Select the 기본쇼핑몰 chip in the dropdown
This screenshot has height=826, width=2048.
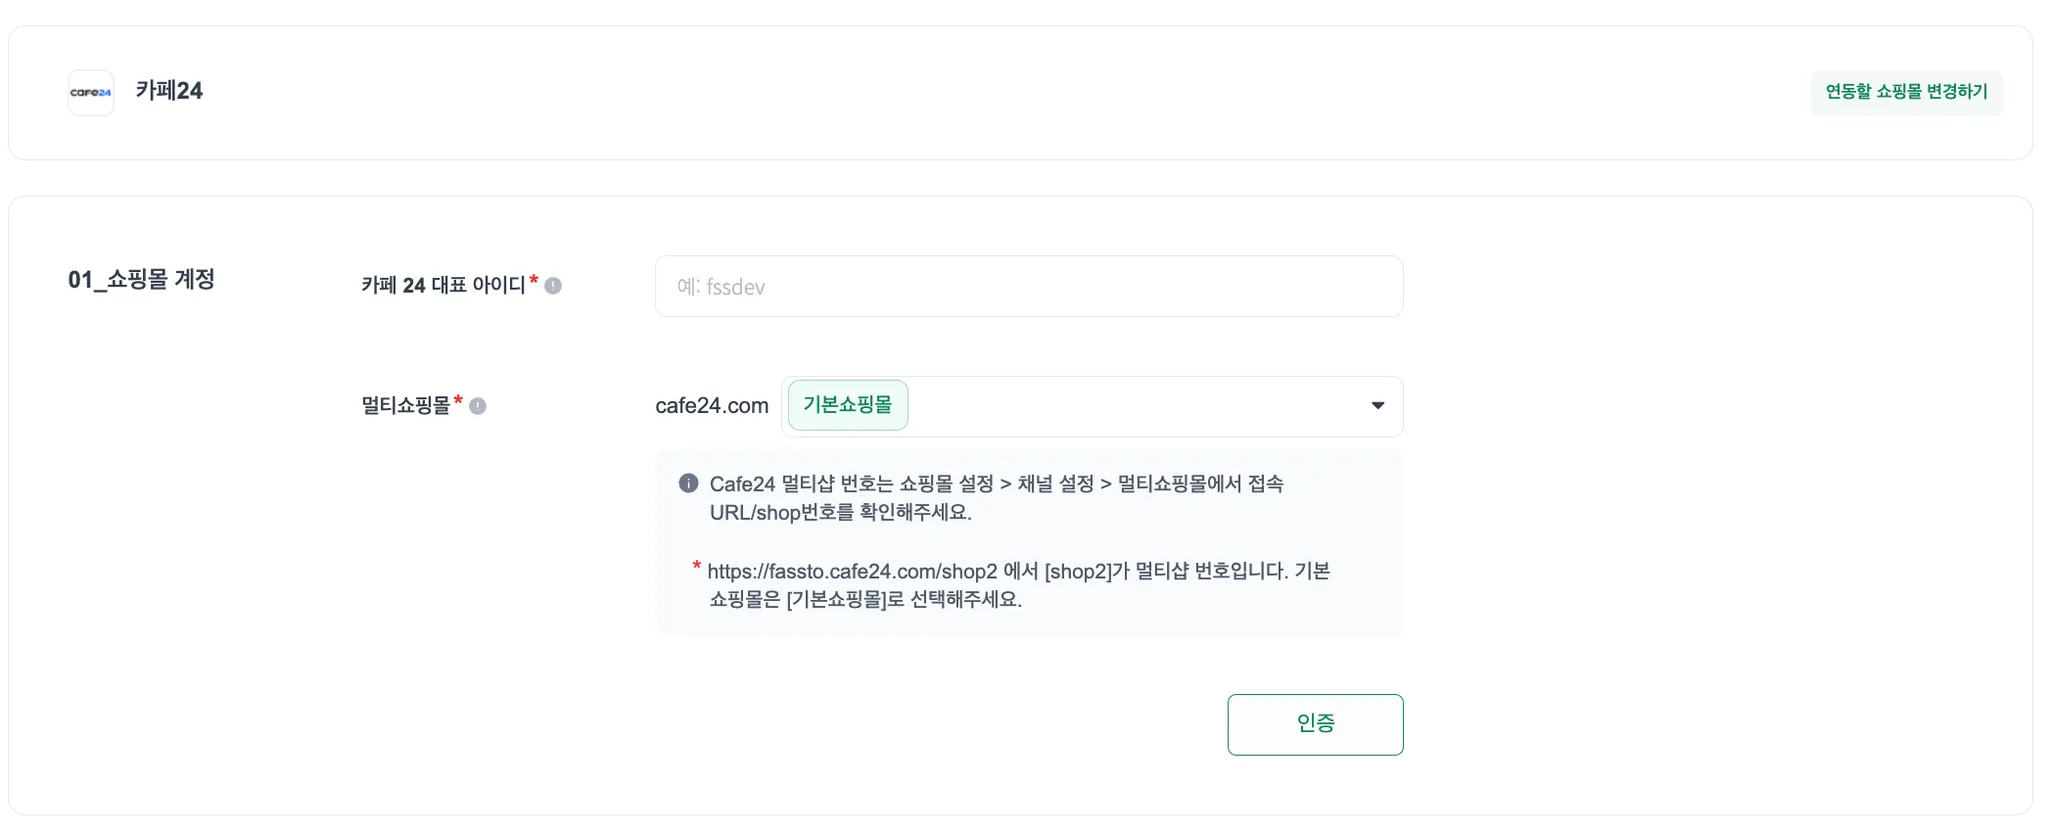(x=847, y=405)
